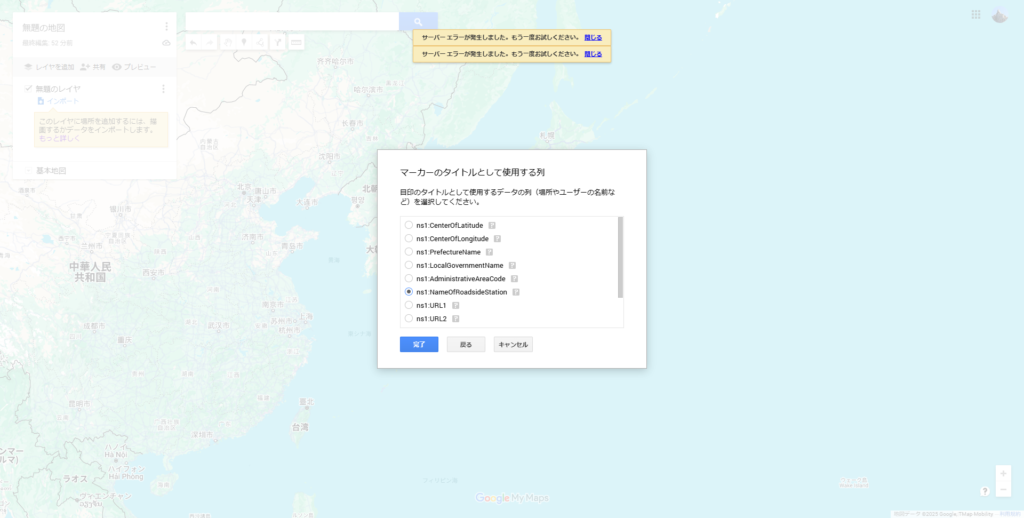
Task: Show sample for ns1:URL2 help icon
Action: 455,319
